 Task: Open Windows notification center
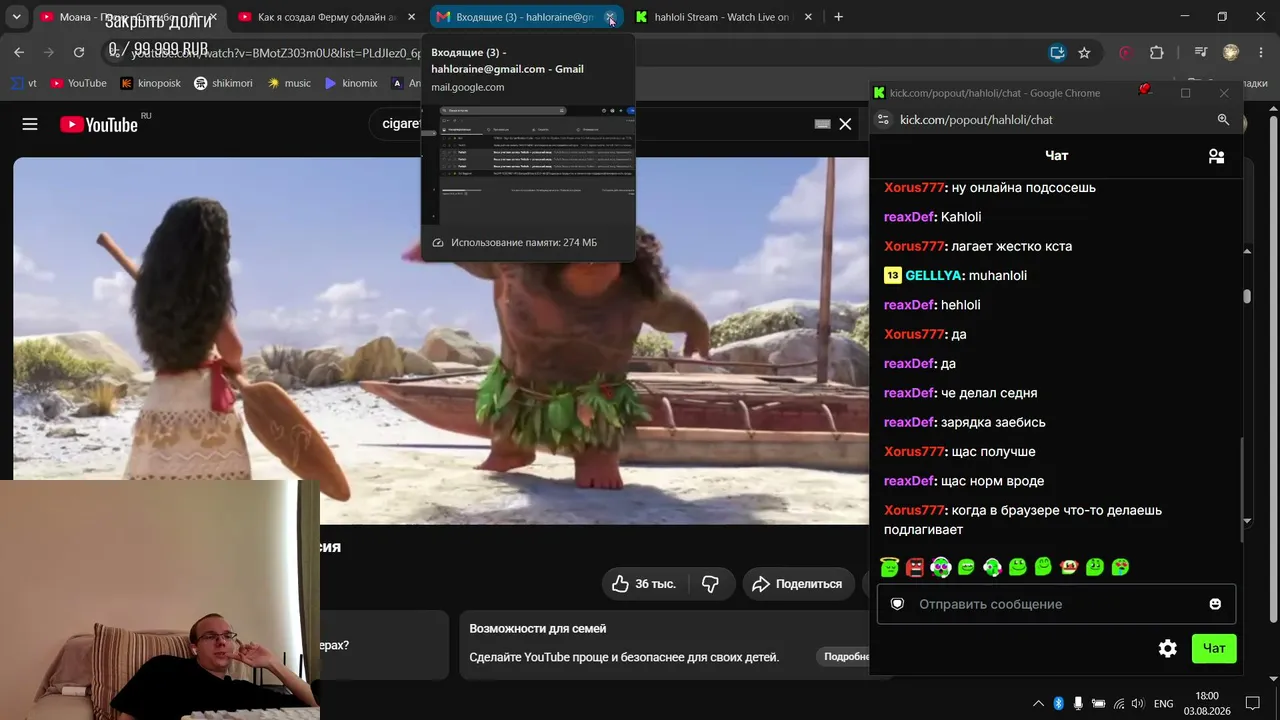coord(1252,704)
